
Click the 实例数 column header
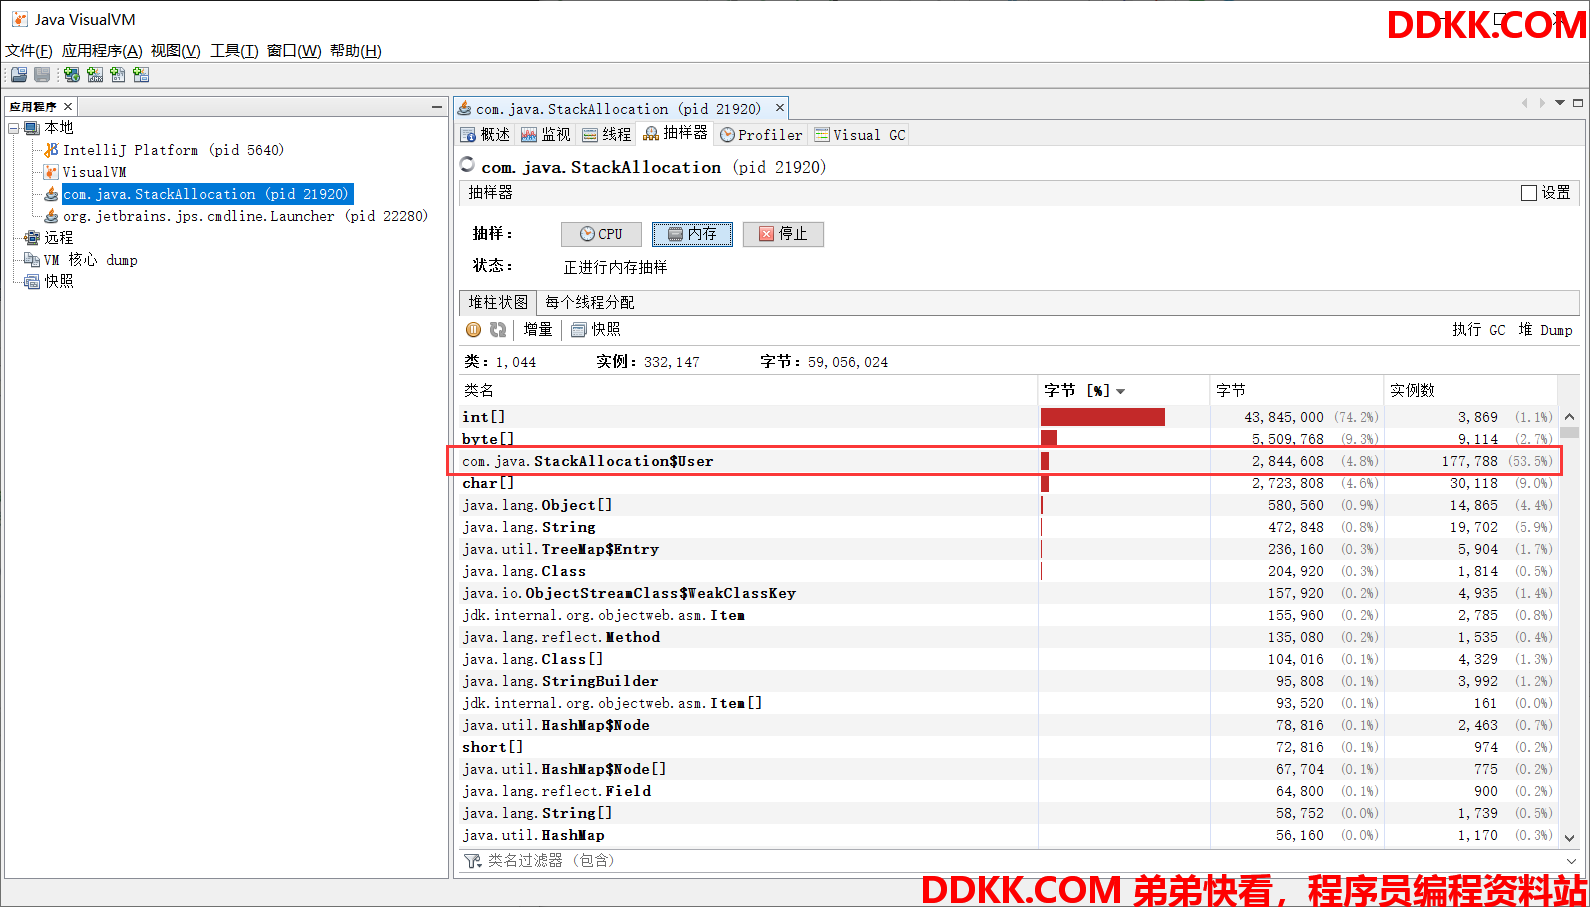click(1470, 391)
